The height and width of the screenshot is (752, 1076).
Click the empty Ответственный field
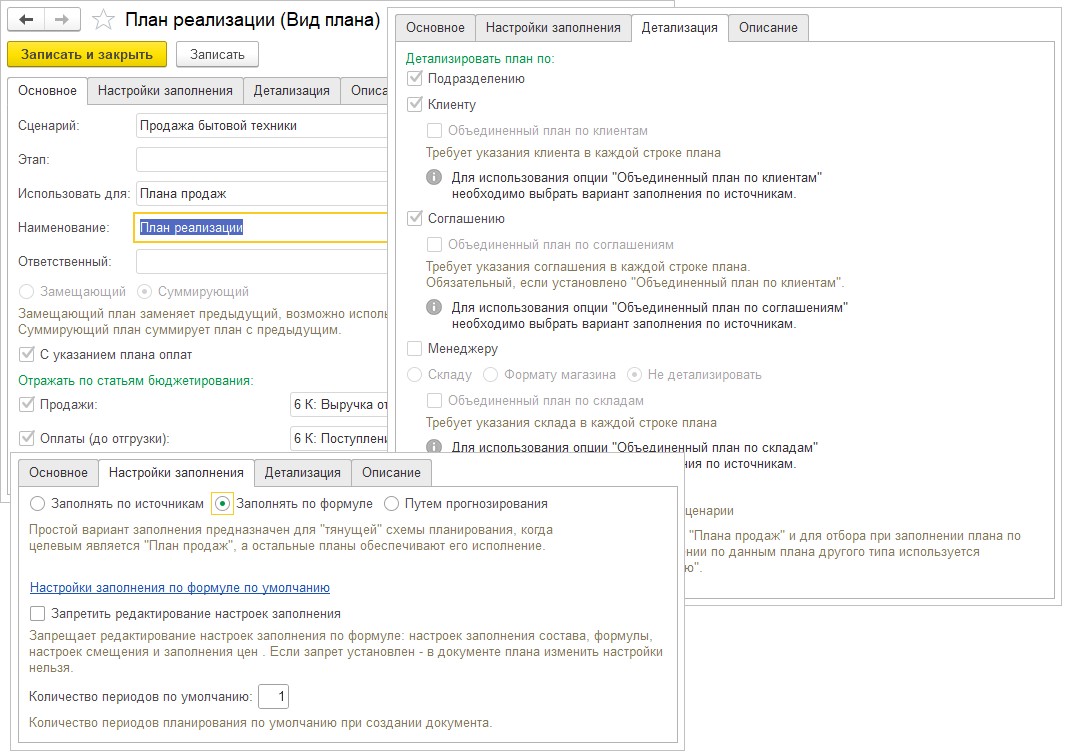click(262, 261)
